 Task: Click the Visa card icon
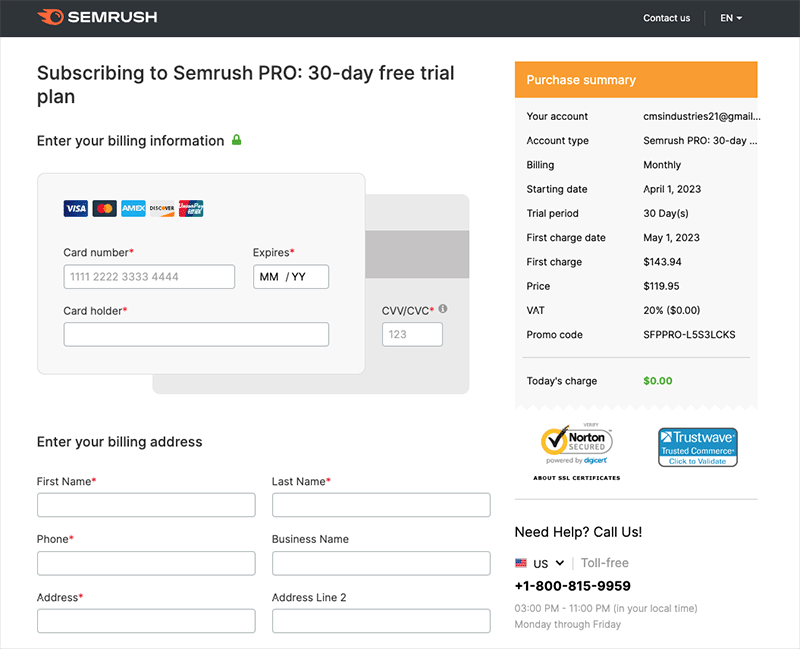[x=76, y=208]
